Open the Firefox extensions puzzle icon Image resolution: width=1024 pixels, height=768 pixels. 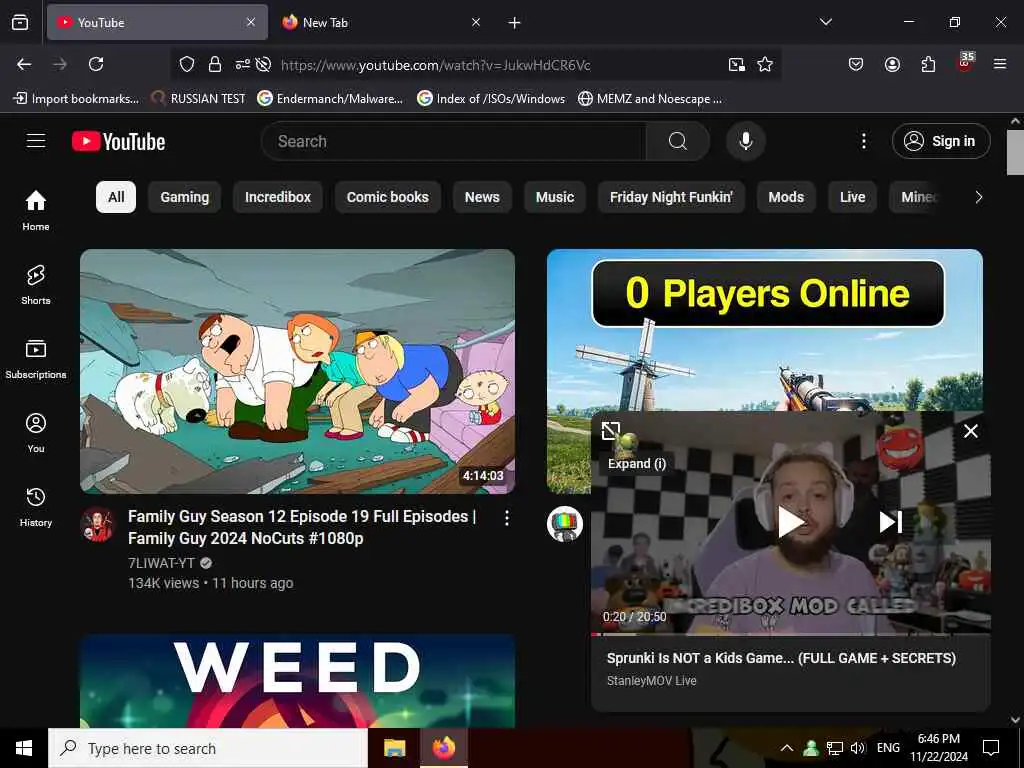[x=928, y=64]
